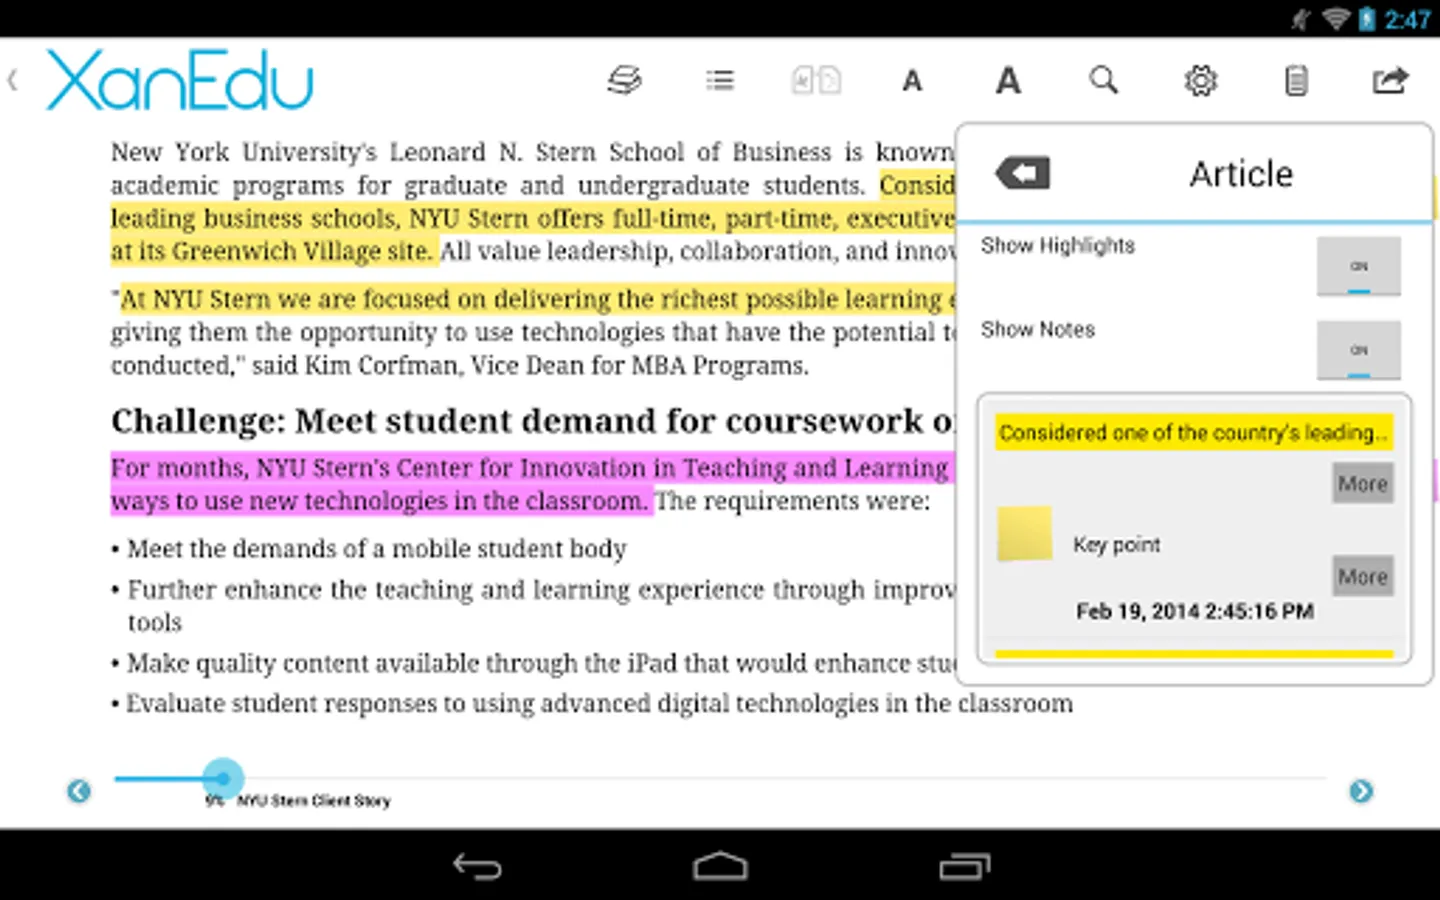This screenshot has width=1440, height=900.
Task: Toggle Show Notes switch
Action: [1358, 350]
